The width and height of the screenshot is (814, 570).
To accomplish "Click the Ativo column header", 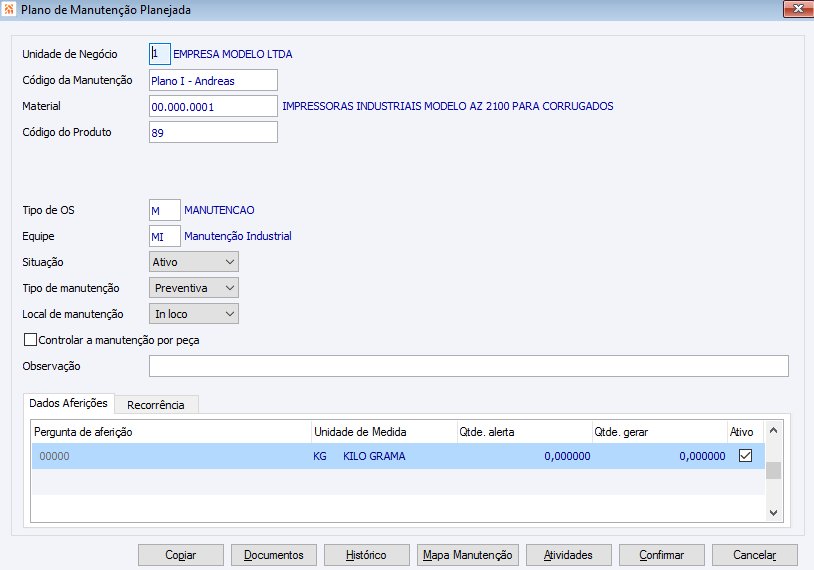I will coord(745,432).
